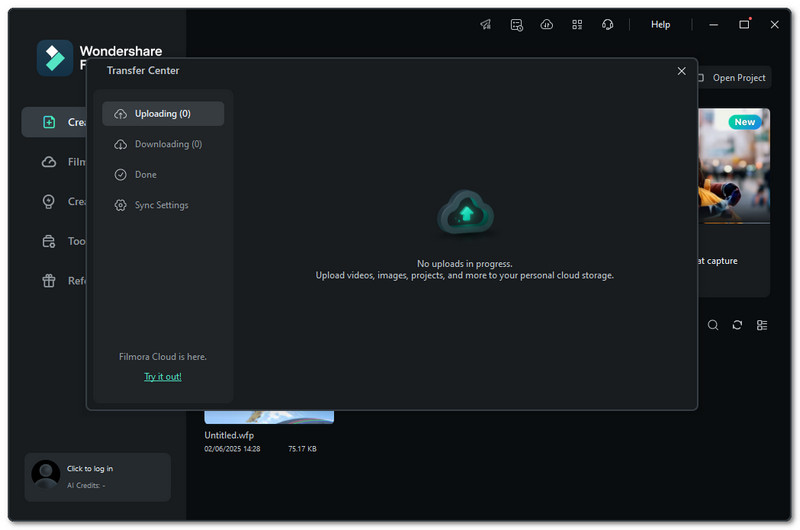Open the Untitled.wfp project thumbnail
Viewport: 800px width, 530px height.
coord(269,417)
